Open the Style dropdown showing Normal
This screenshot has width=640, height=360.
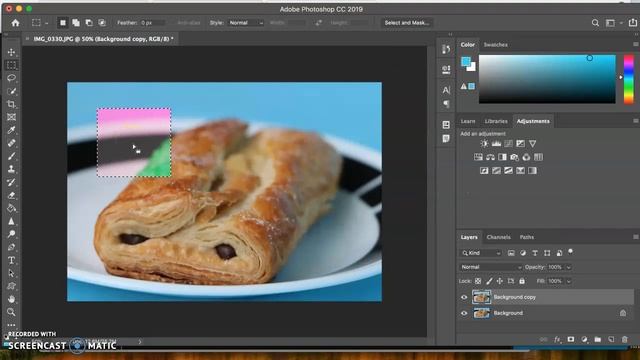pos(246,23)
